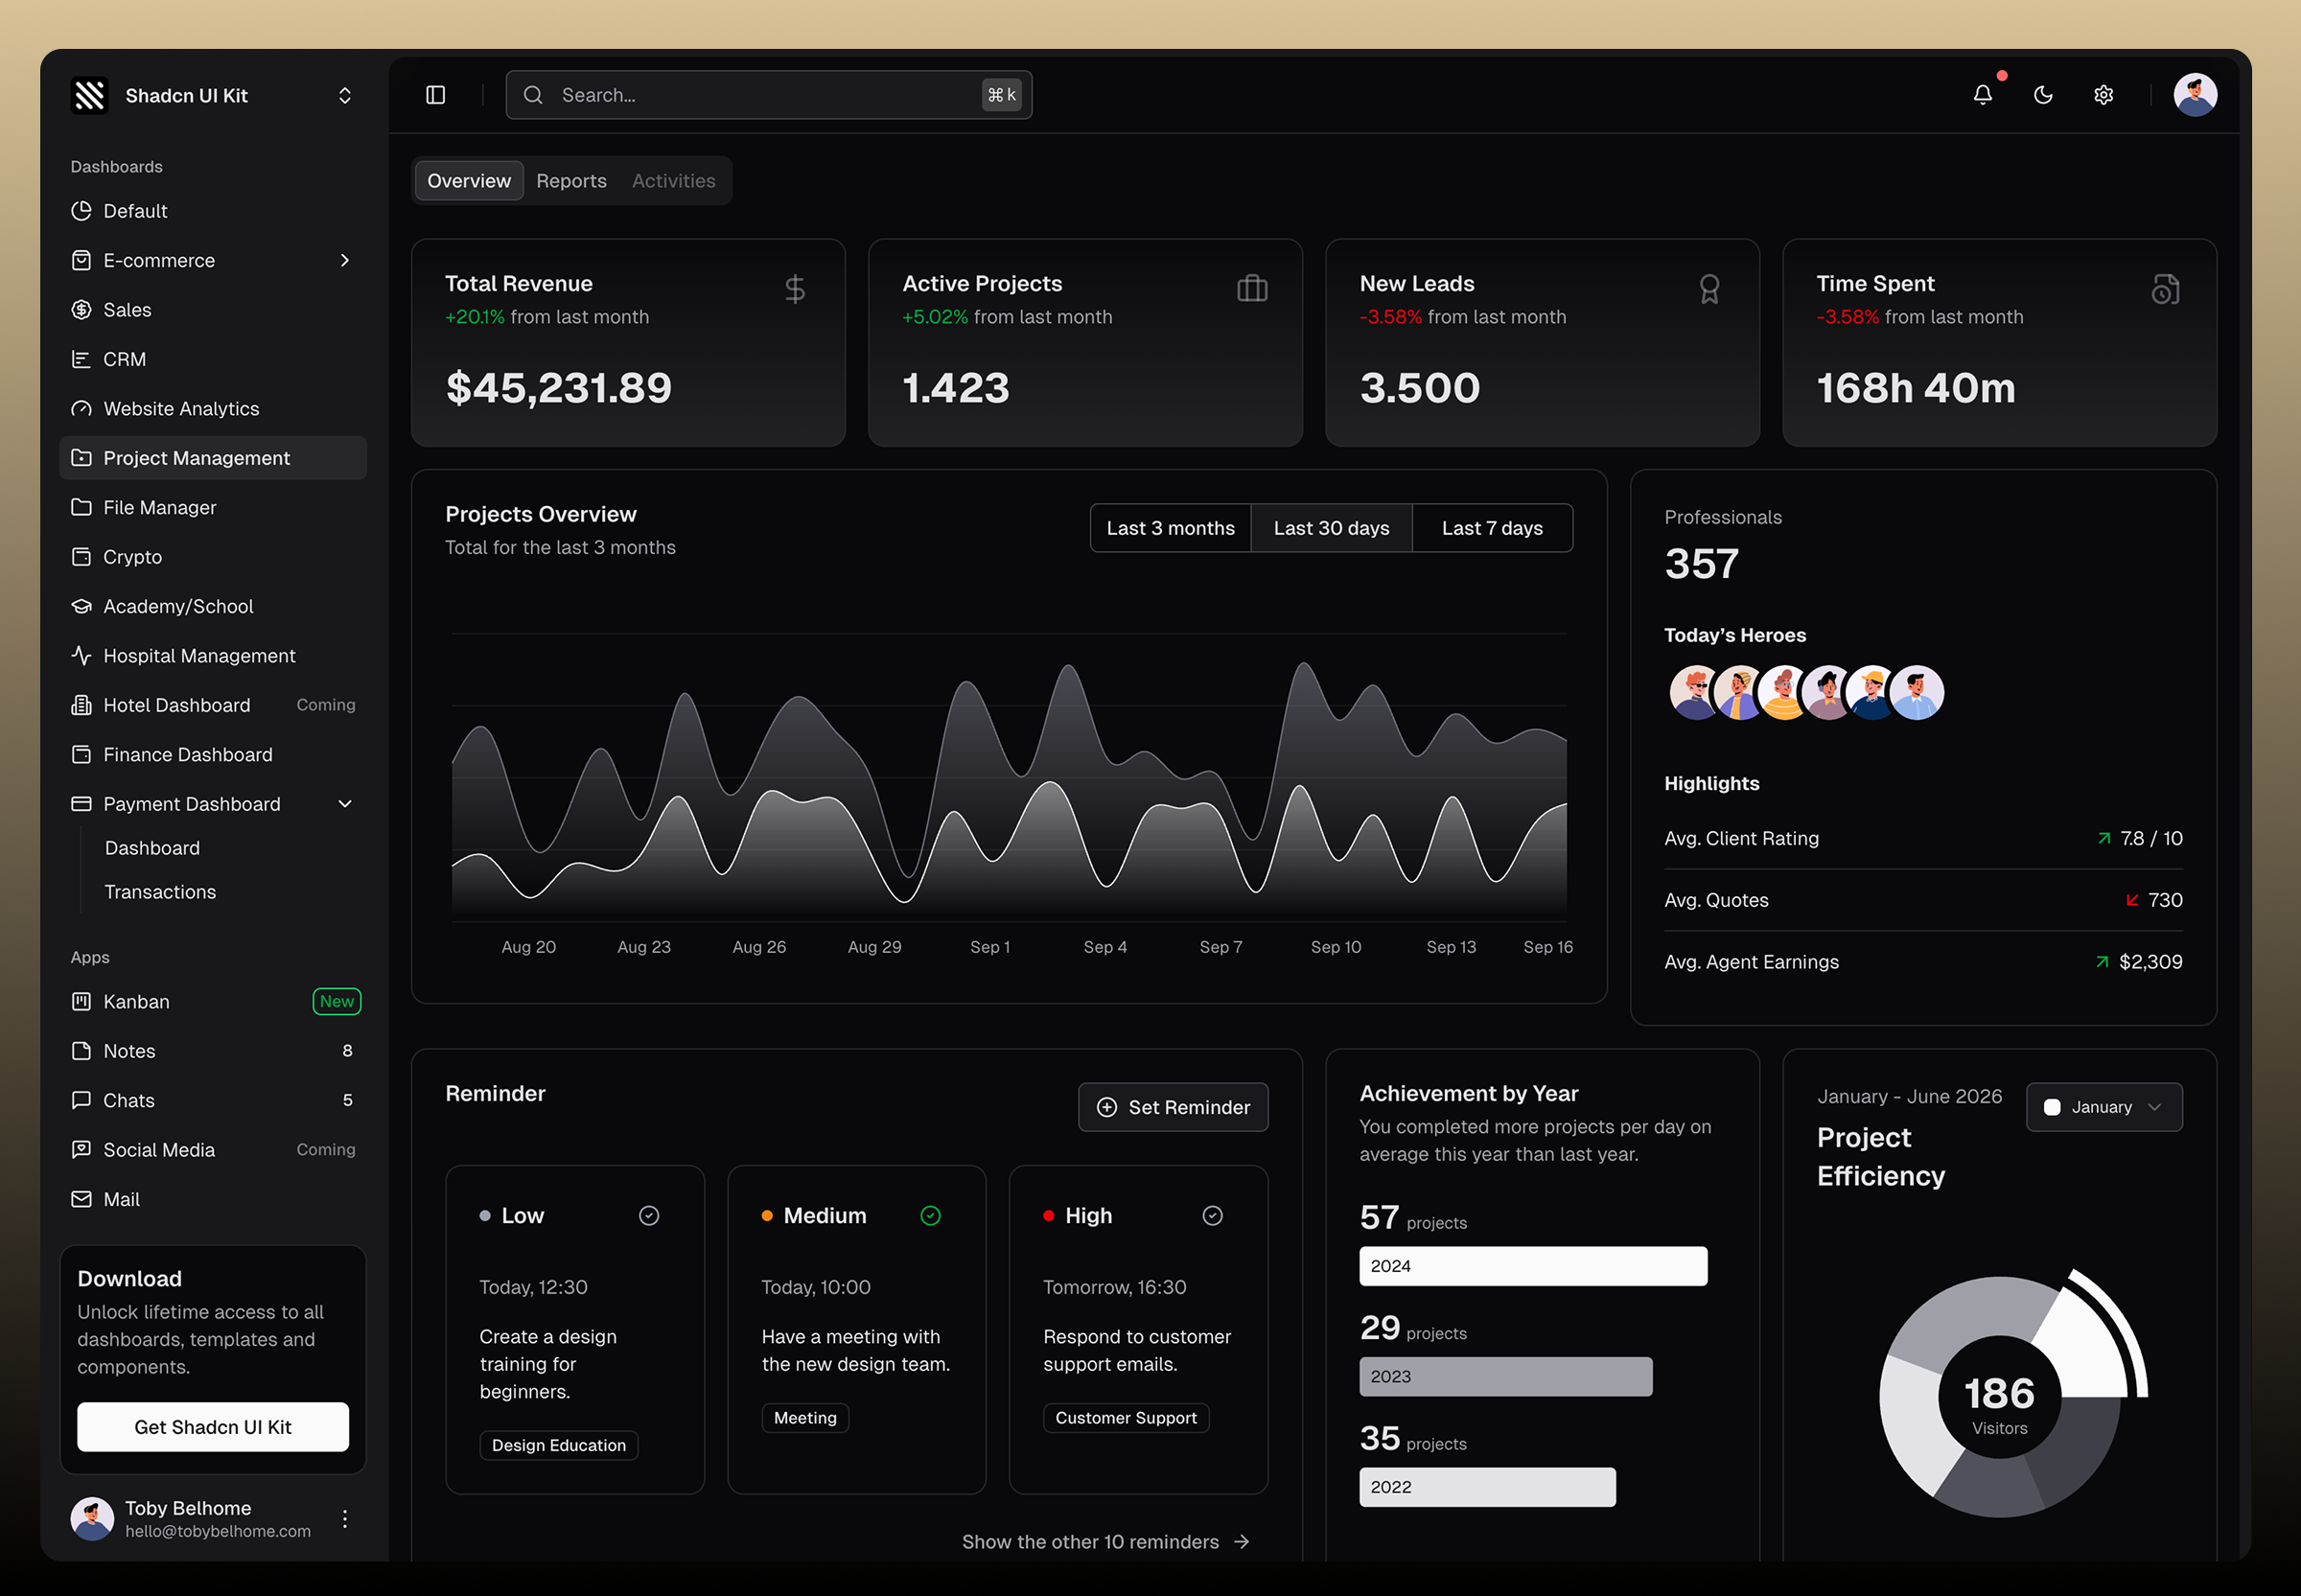Viewport: 2301px width, 1596px height.
Task: Toggle dark mode with the moon icon
Action: click(2043, 94)
